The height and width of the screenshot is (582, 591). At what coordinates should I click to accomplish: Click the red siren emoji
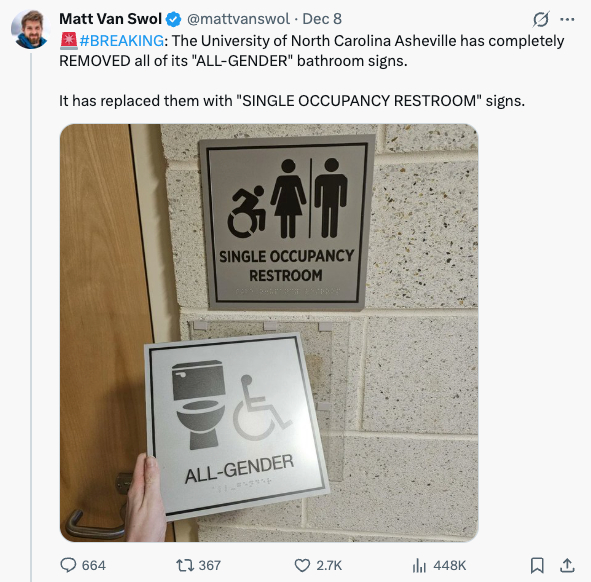tap(69, 41)
